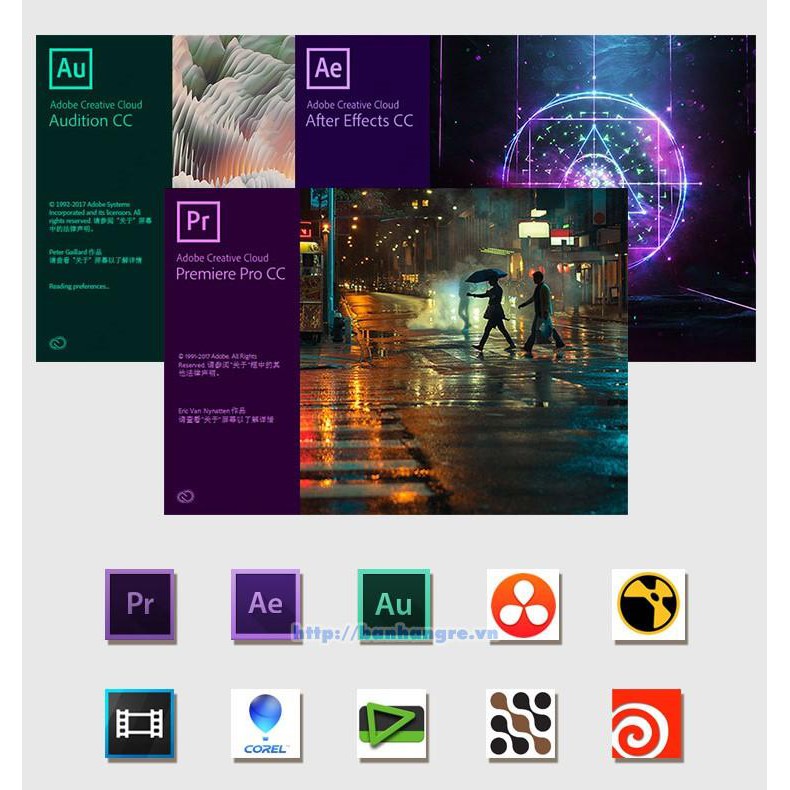Click the "Reading preferences..." status text
The height and width of the screenshot is (790, 790).
point(79,286)
